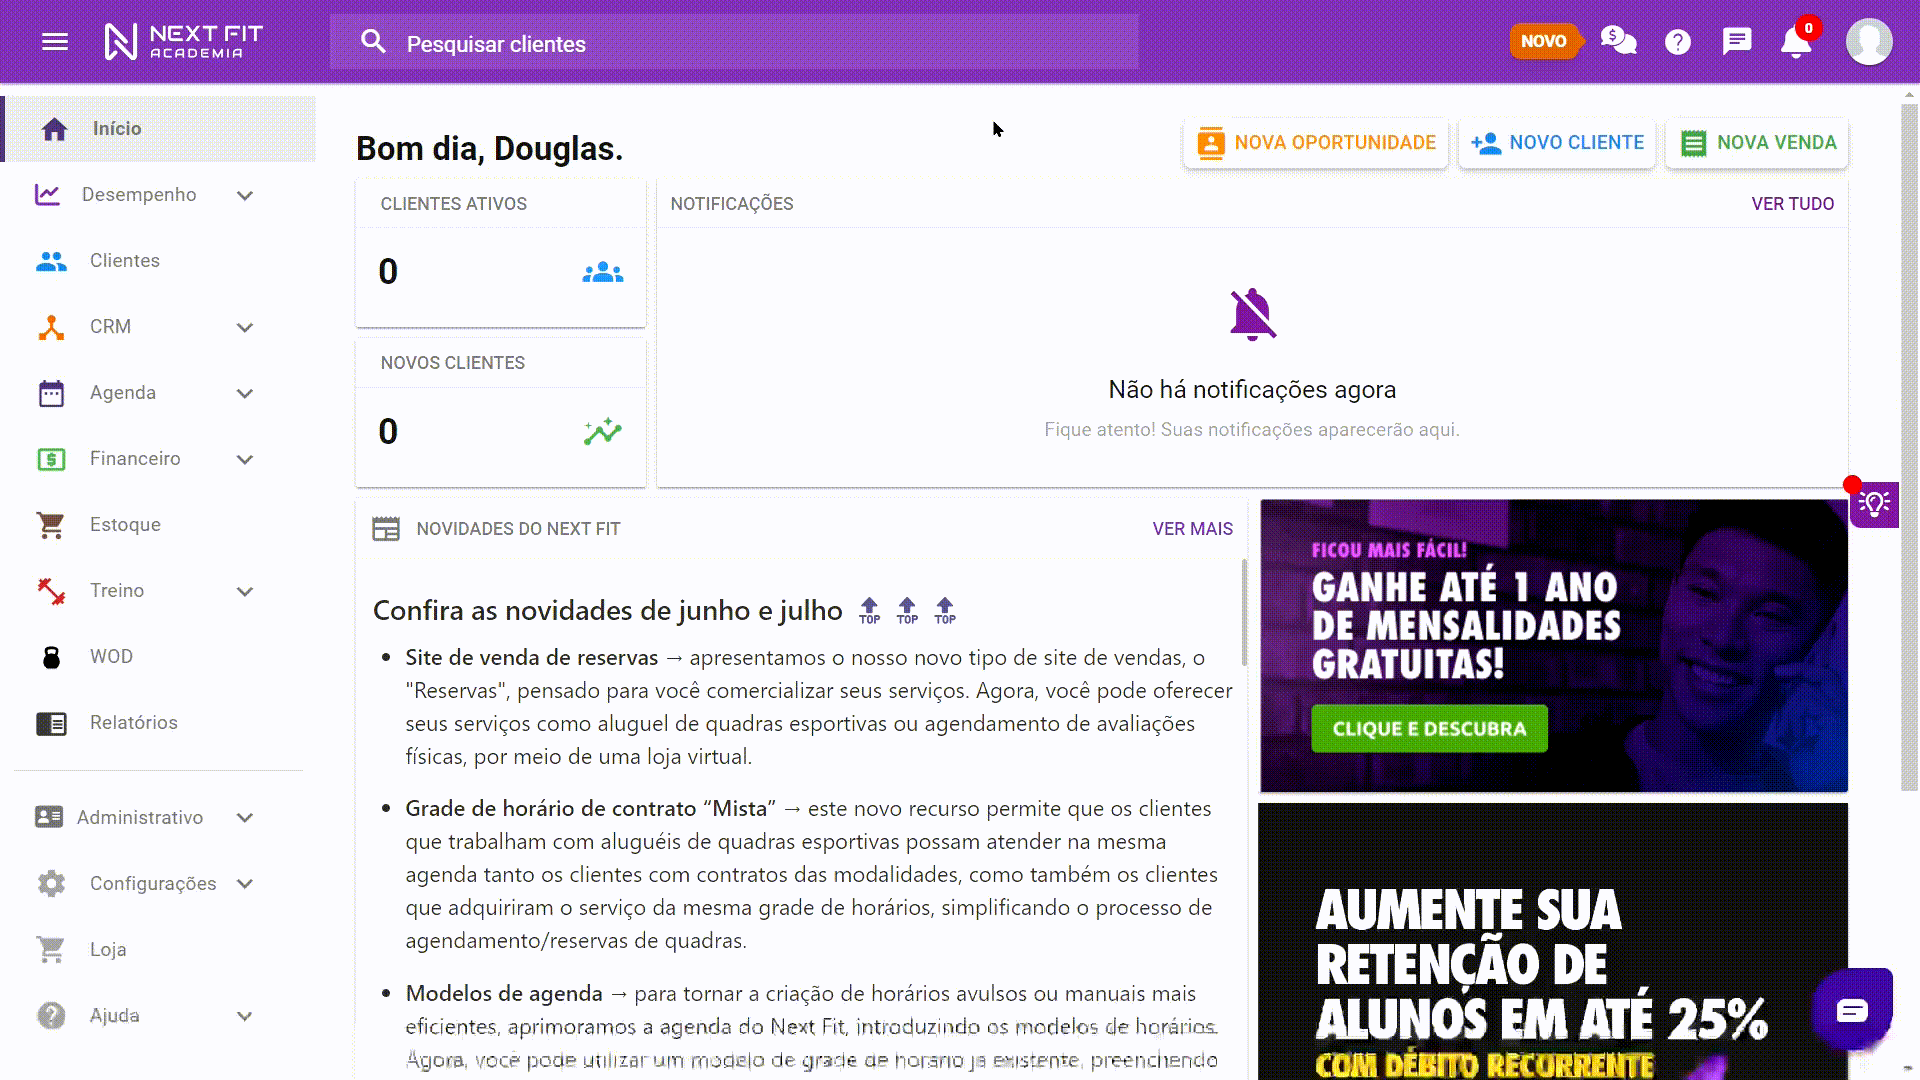Click the Nova Oportunidade button
The height and width of the screenshot is (1080, 1920).
click(1315, 143)
